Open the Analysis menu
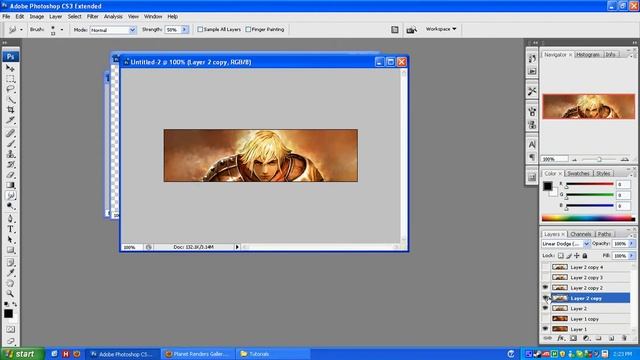 click(113, 16)
